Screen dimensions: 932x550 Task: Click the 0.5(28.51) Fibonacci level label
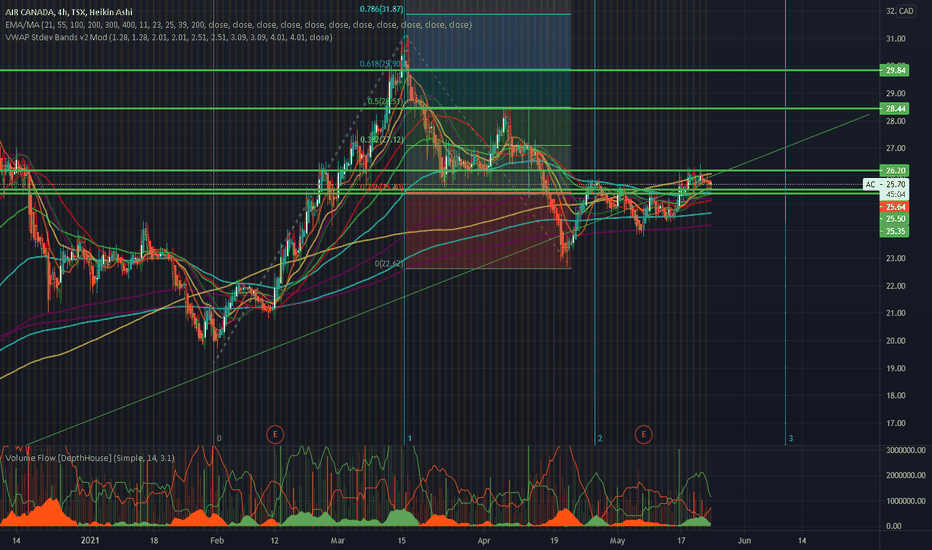[385, 101]
